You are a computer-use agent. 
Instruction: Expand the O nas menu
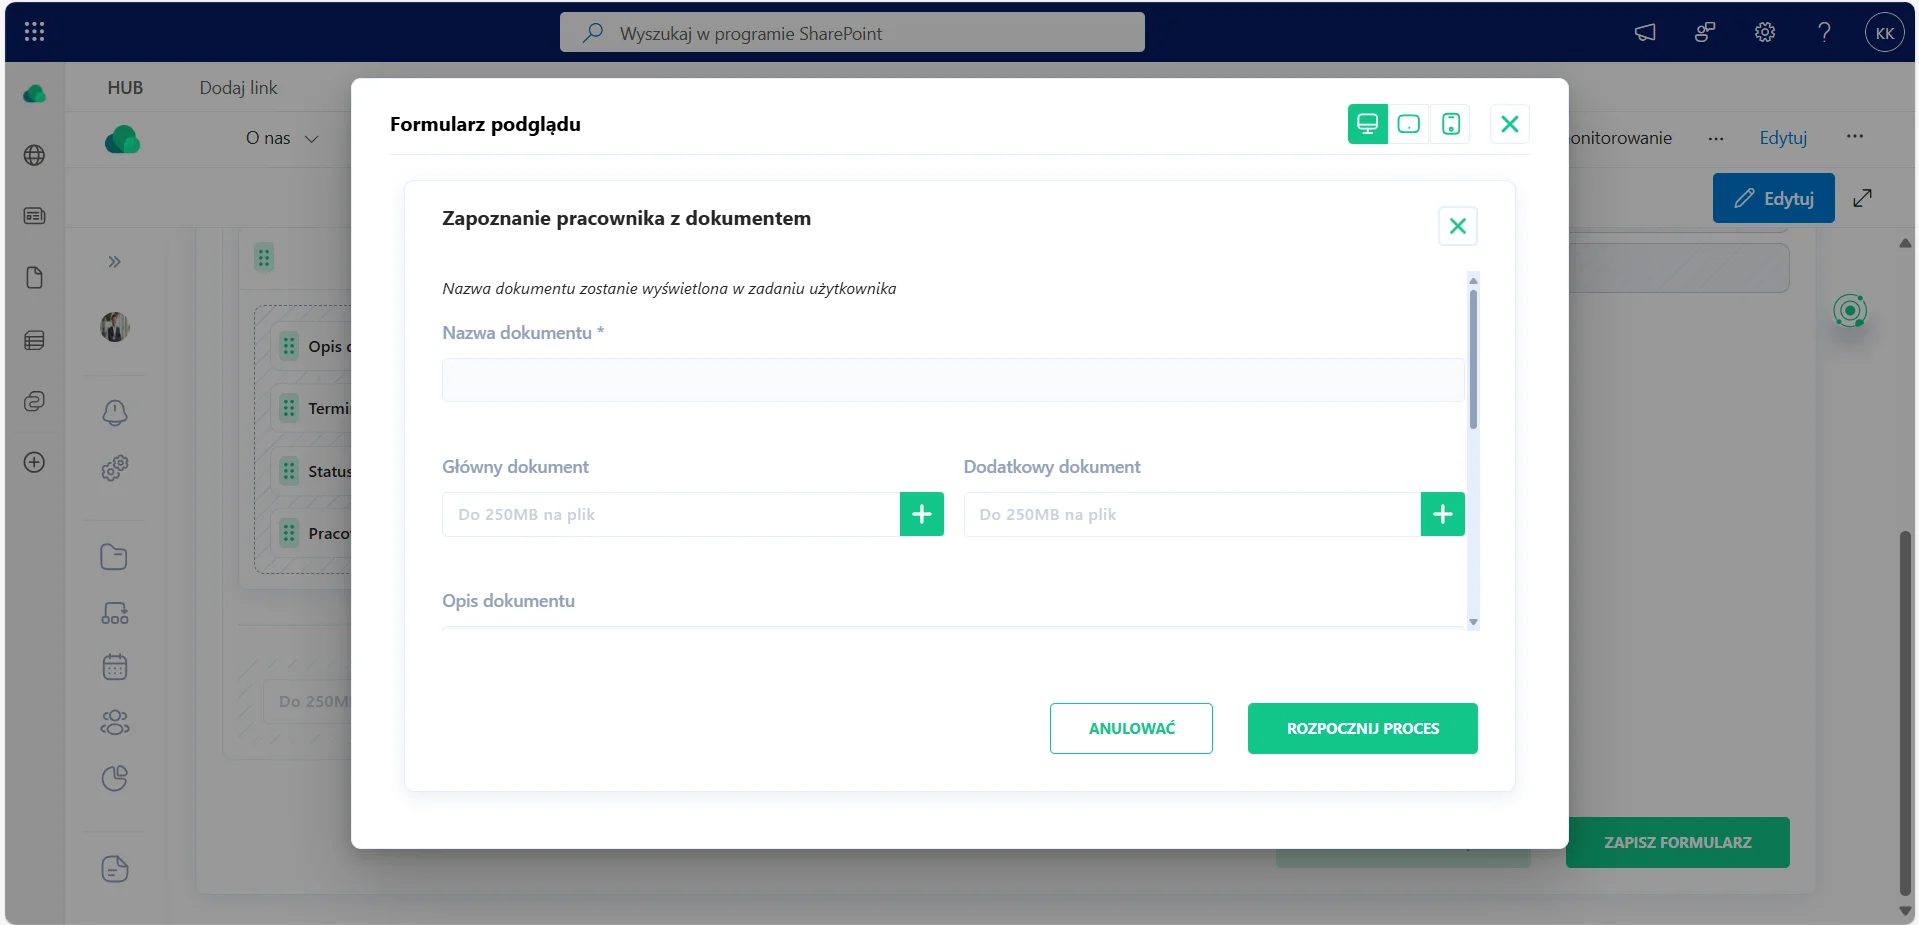tap(281, 138)
